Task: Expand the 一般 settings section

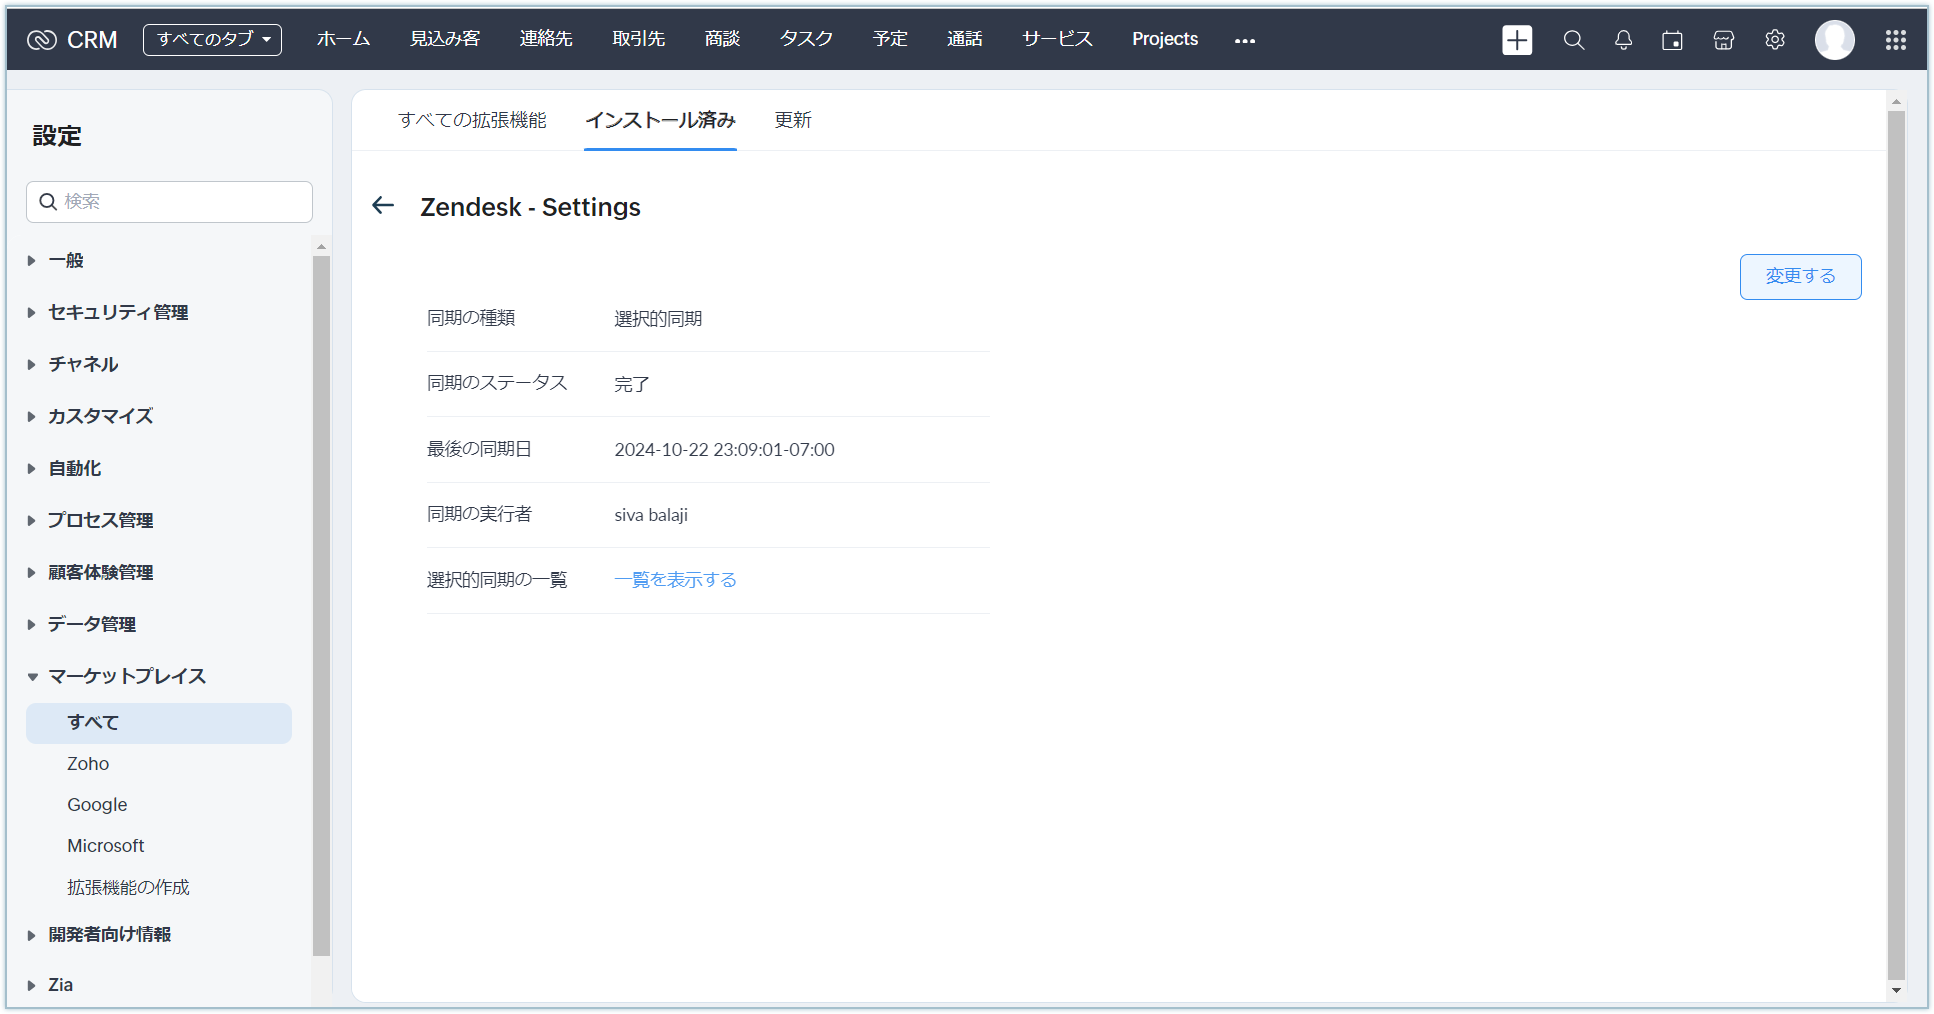Action: click(x=56, y=261)
